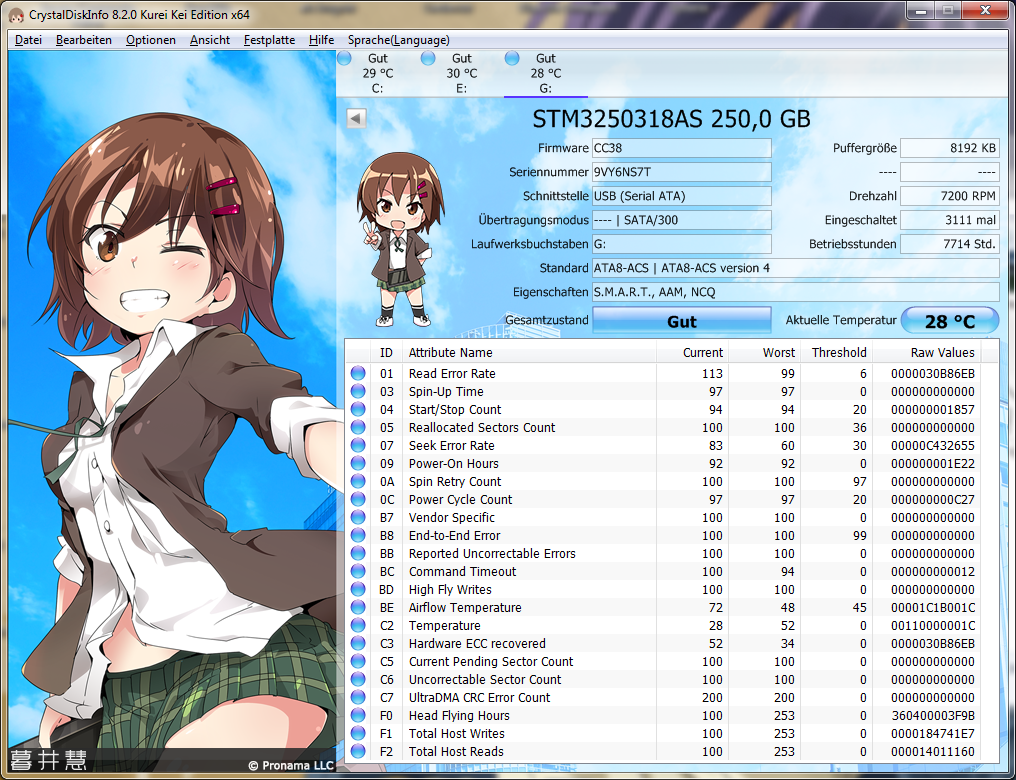Open the Optionen menu

(x=151, y=40)
